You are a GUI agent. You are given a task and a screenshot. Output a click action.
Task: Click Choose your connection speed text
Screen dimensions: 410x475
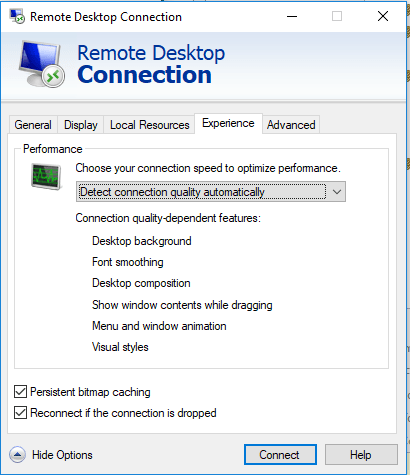pyautogui.click(x=208, y=168)
